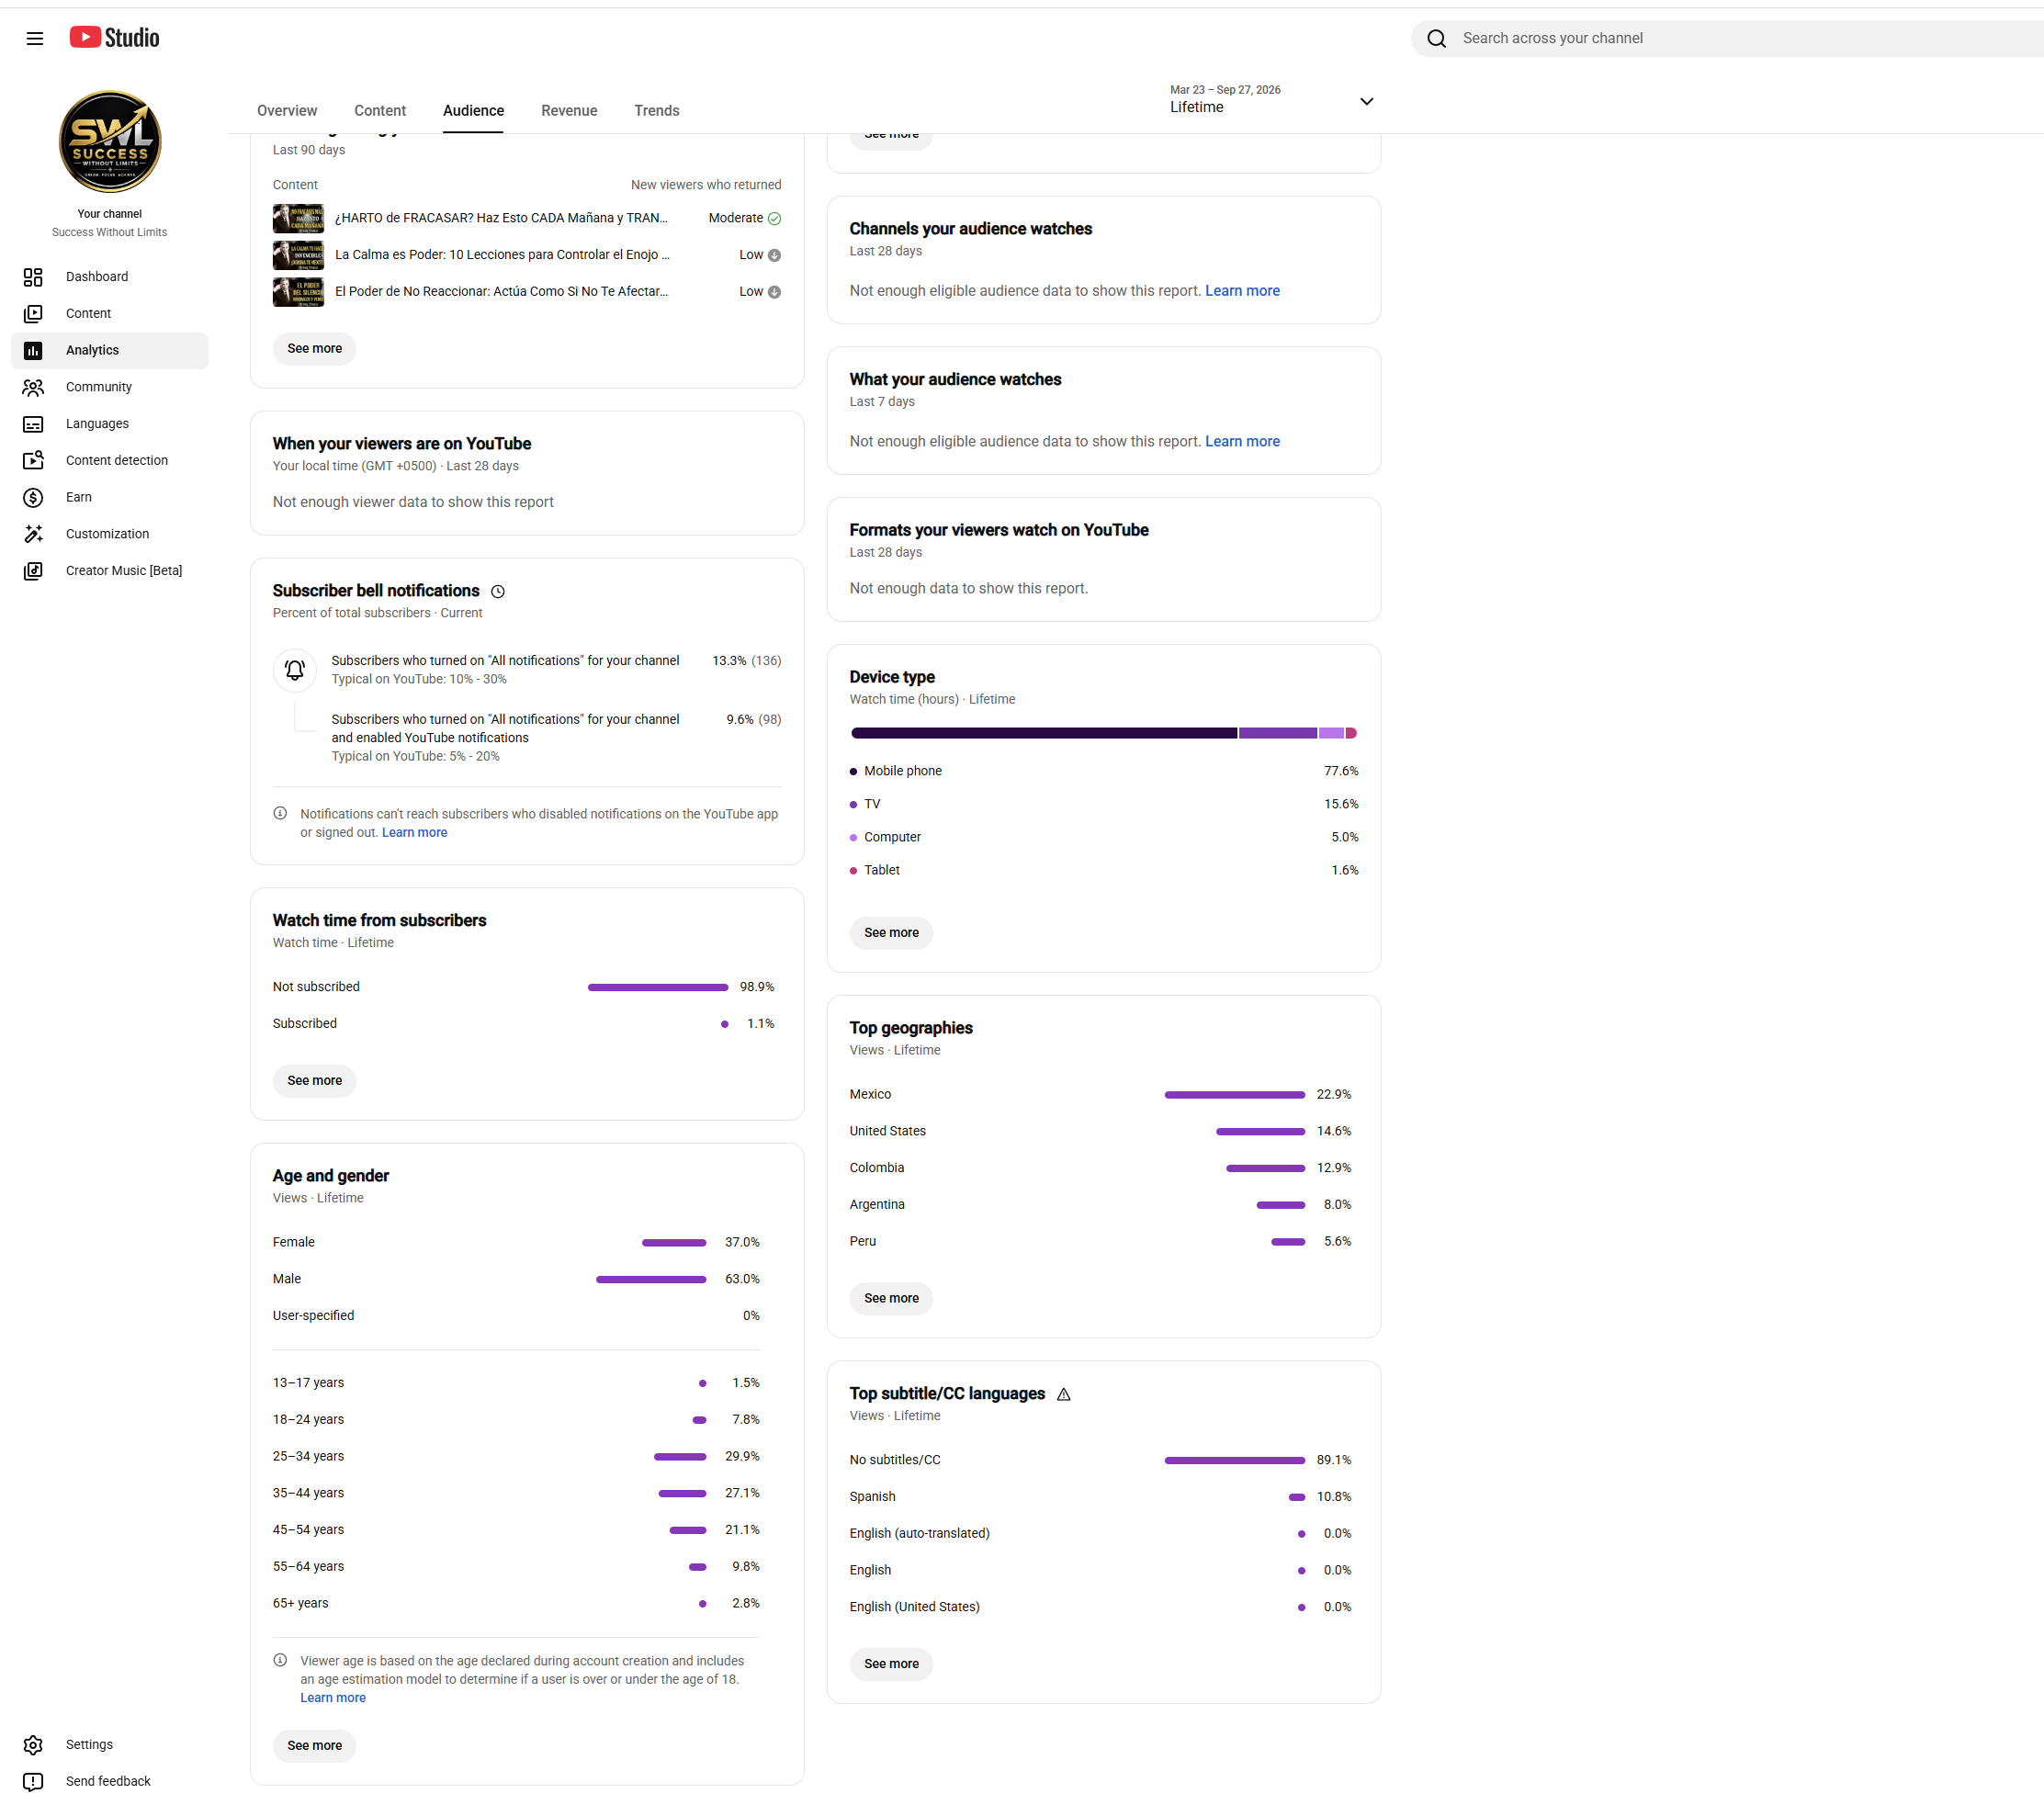Open Community section in sidebar

click(109, 387)
